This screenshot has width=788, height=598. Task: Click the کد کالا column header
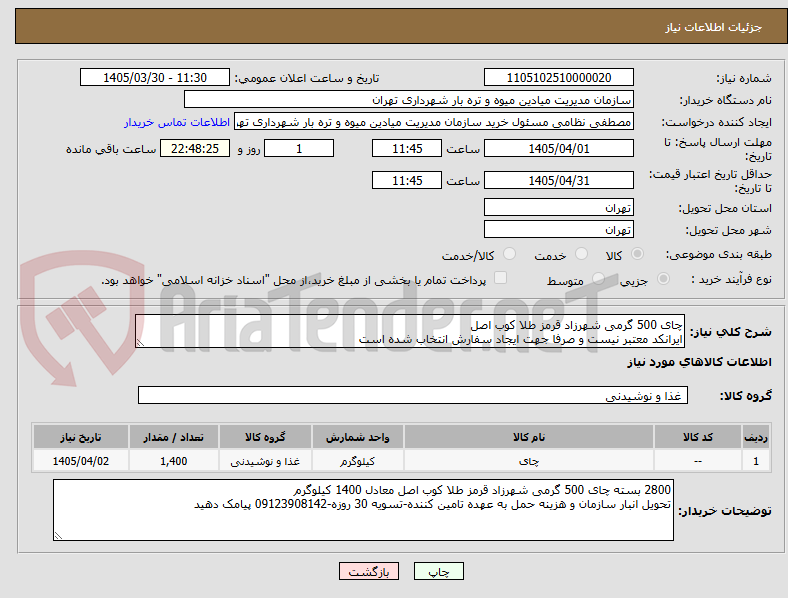[x=698, y=437]
